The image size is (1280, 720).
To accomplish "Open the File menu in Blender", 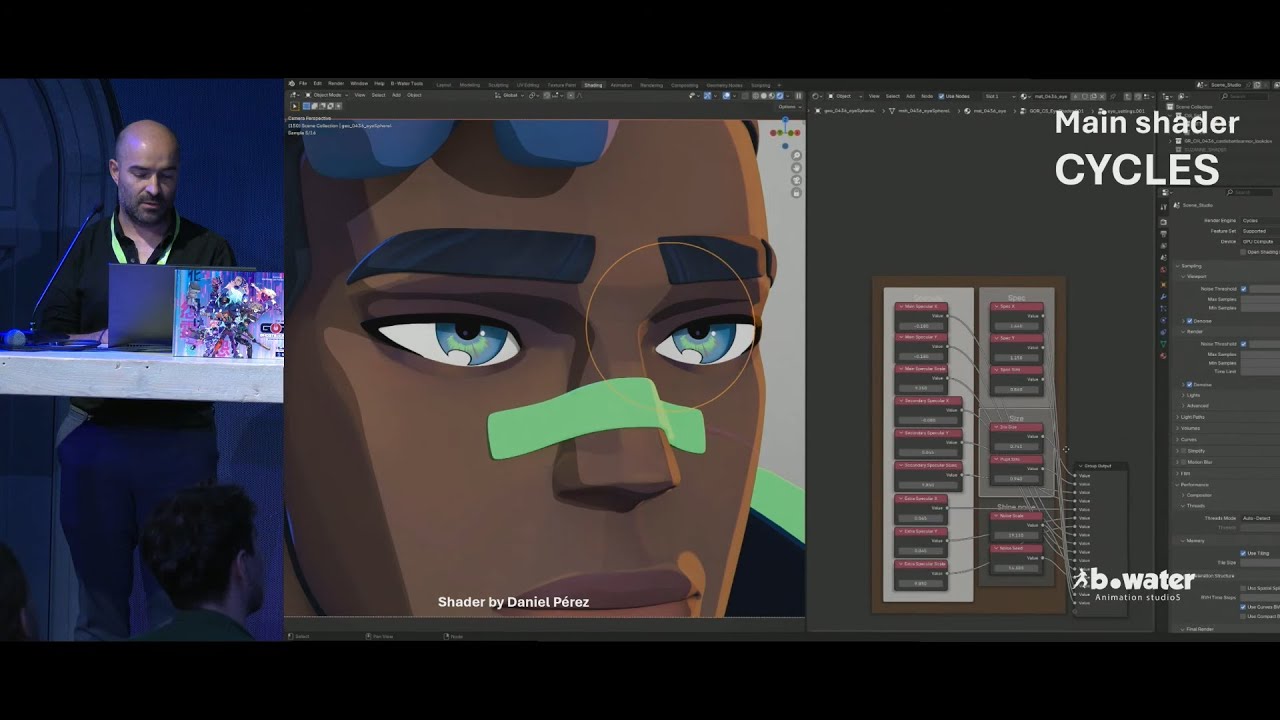I will (302, 84).
